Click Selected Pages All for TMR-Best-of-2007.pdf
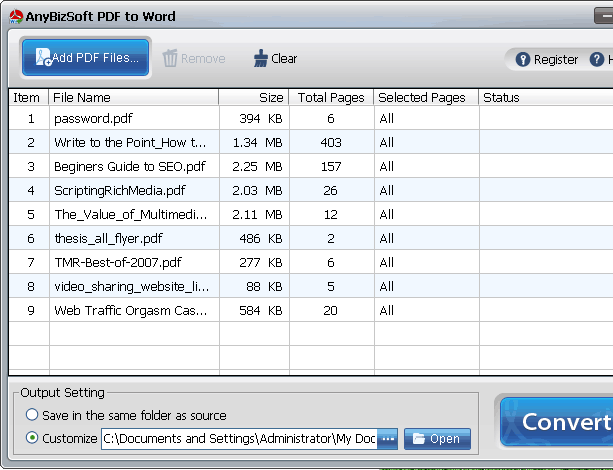This screenshot has height=470, width=613. pyautogui.click(x=386, y=262)
